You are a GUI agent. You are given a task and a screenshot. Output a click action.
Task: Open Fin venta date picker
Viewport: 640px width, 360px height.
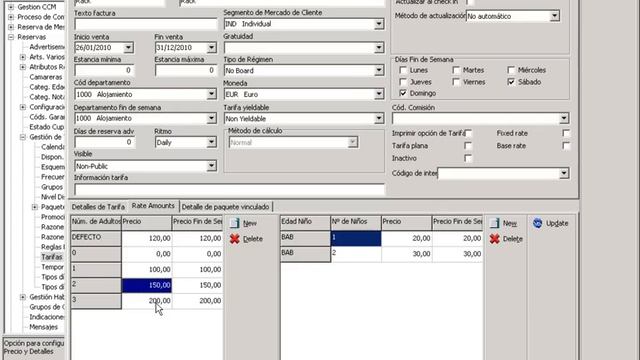(211, 48)
